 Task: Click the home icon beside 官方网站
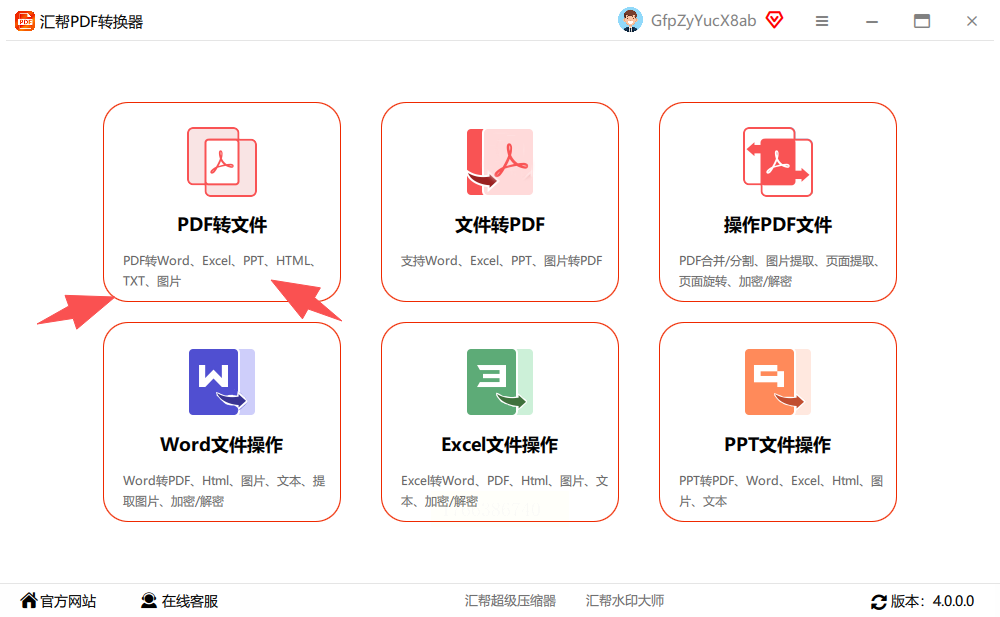29,600
